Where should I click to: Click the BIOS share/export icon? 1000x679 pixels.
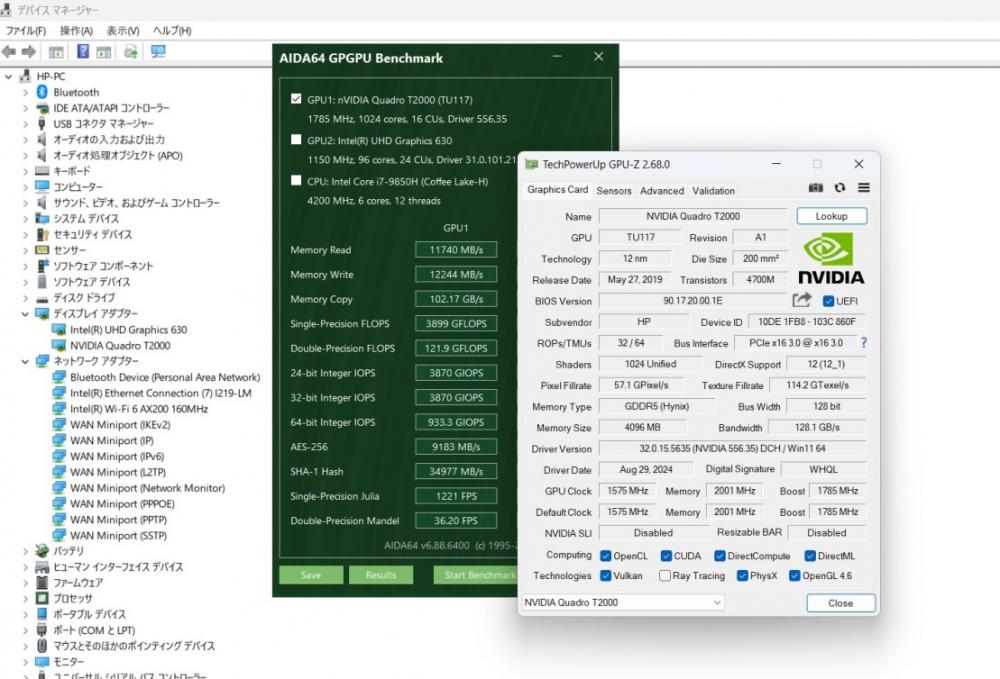pyautogui.click(x=802, y=300)
